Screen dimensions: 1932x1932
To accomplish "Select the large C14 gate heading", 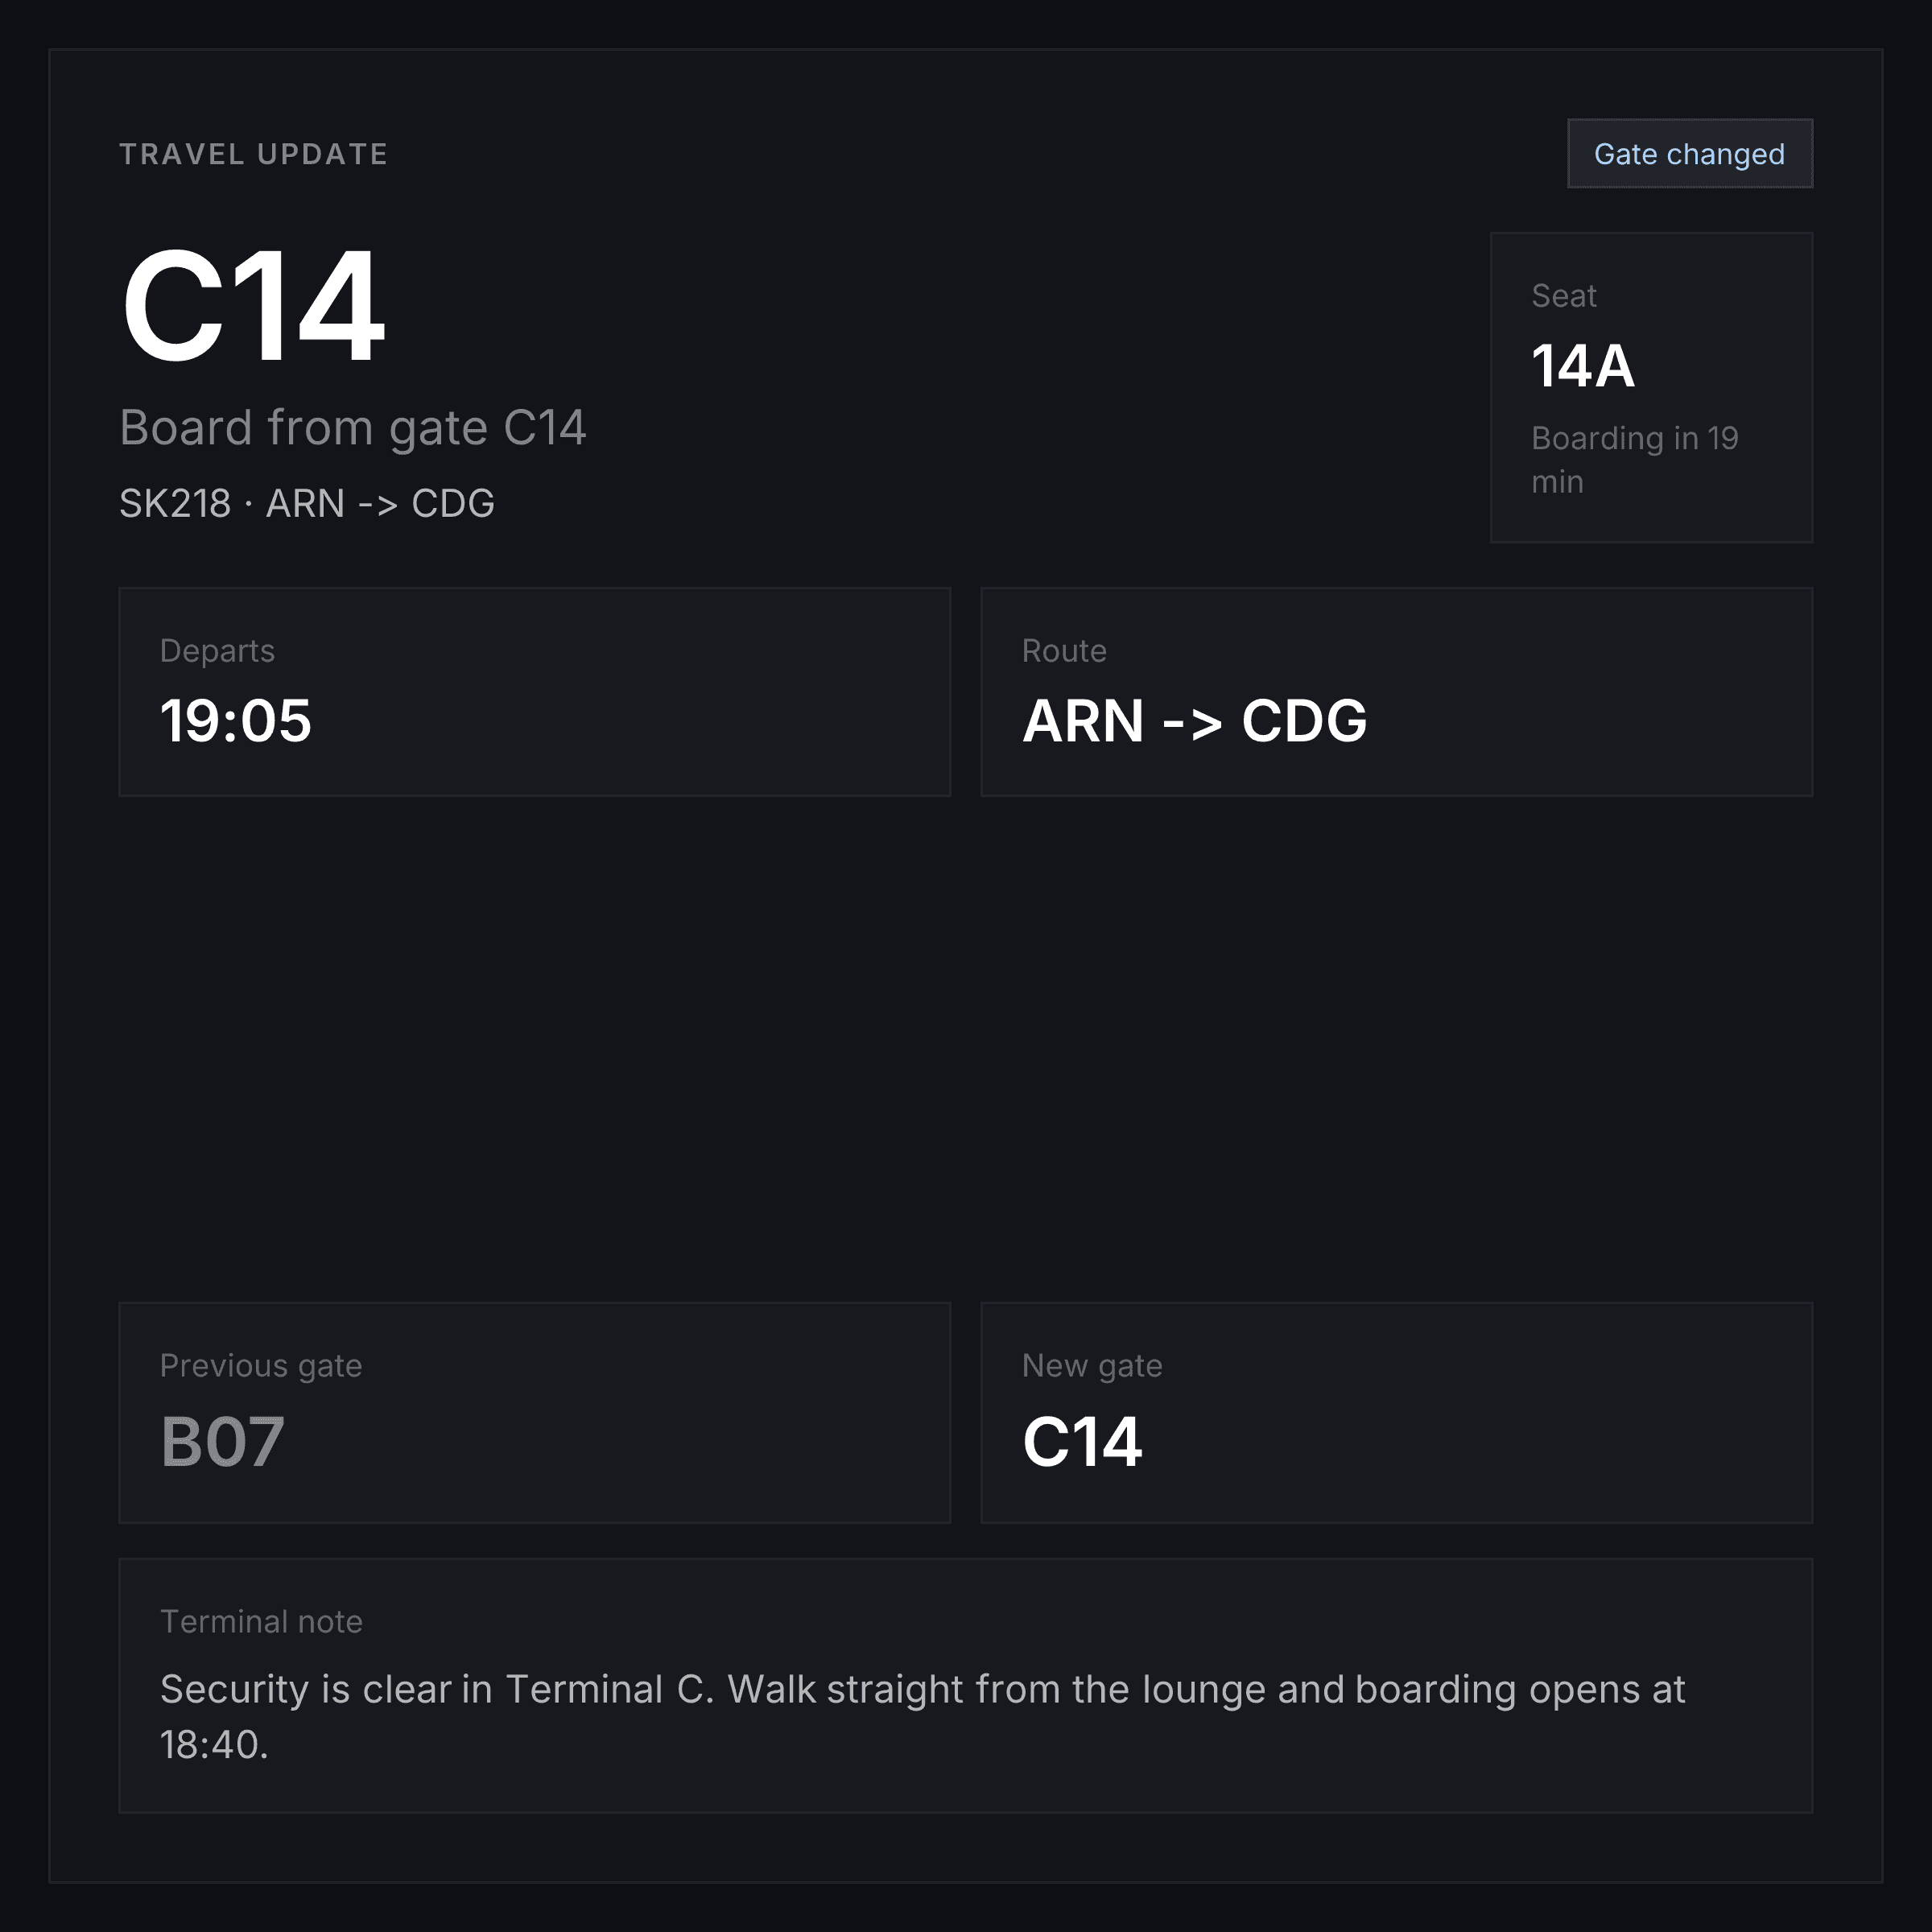I will click(253, 306).
